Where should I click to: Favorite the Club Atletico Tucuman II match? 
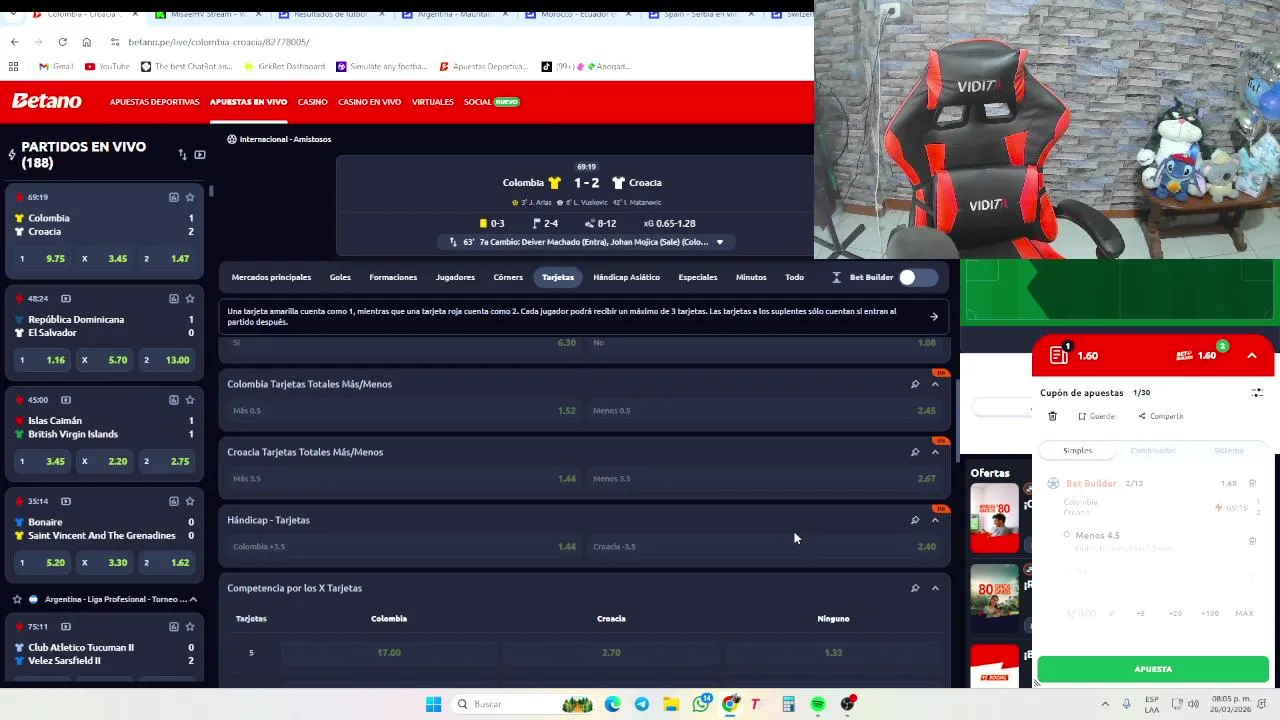(190, 626)
